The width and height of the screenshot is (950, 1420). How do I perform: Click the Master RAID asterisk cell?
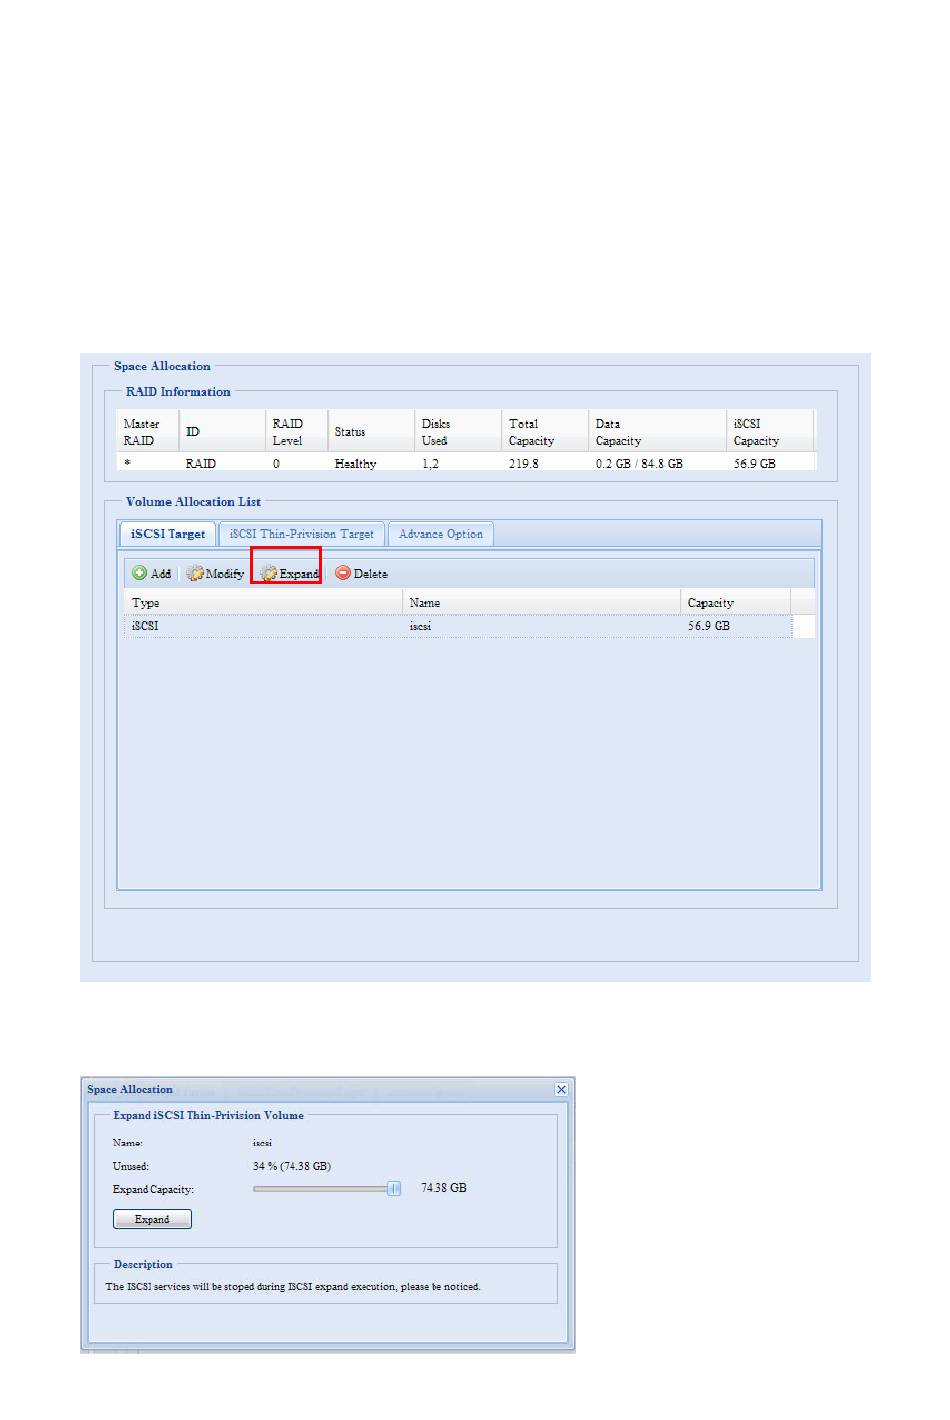tap(127, 464)
